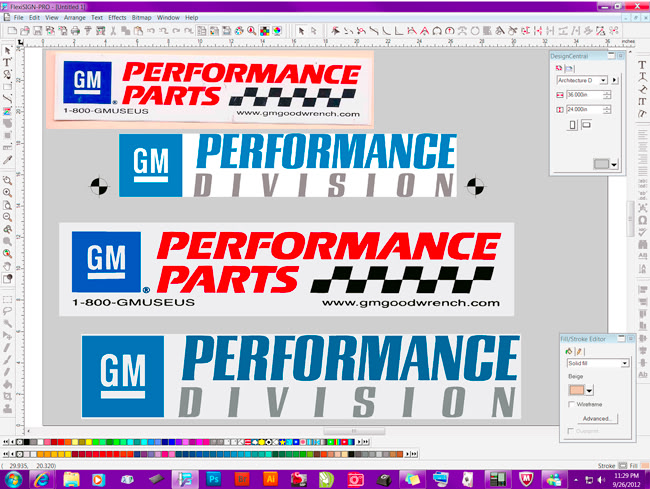Open Internet Explorer from the taskbar

coord(42,480)
